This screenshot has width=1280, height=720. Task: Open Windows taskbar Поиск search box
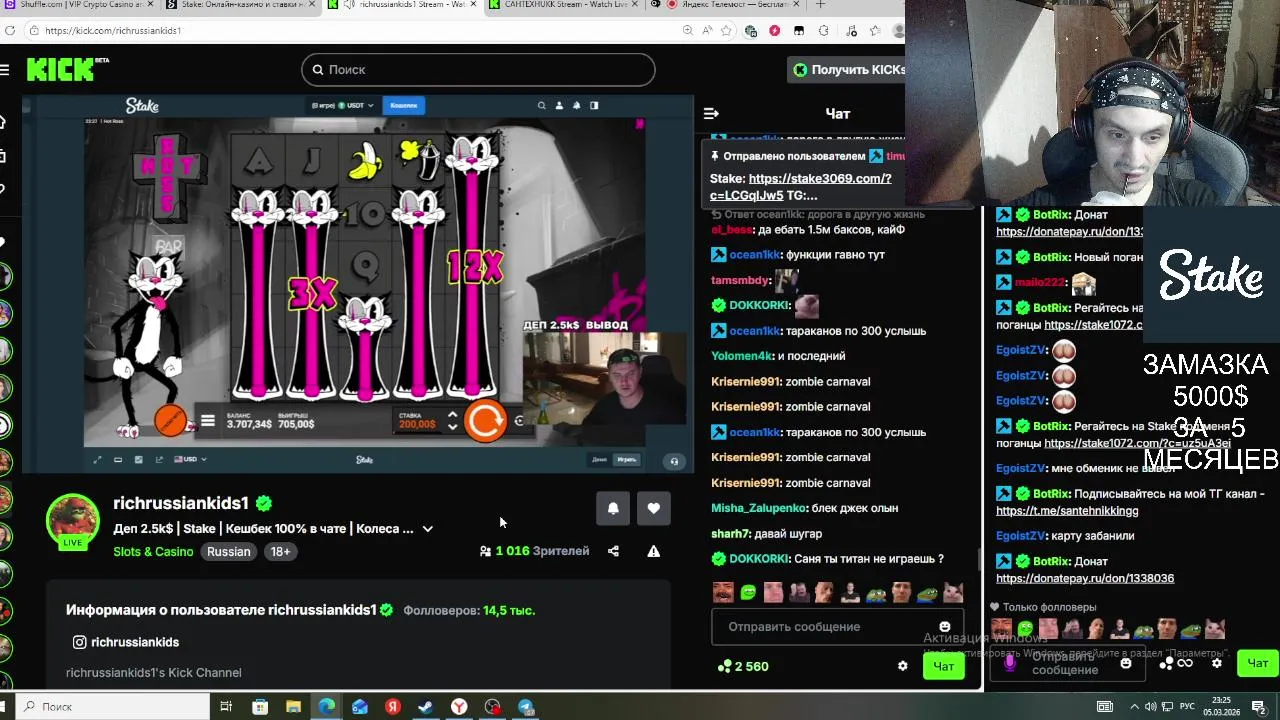point(110,707)
